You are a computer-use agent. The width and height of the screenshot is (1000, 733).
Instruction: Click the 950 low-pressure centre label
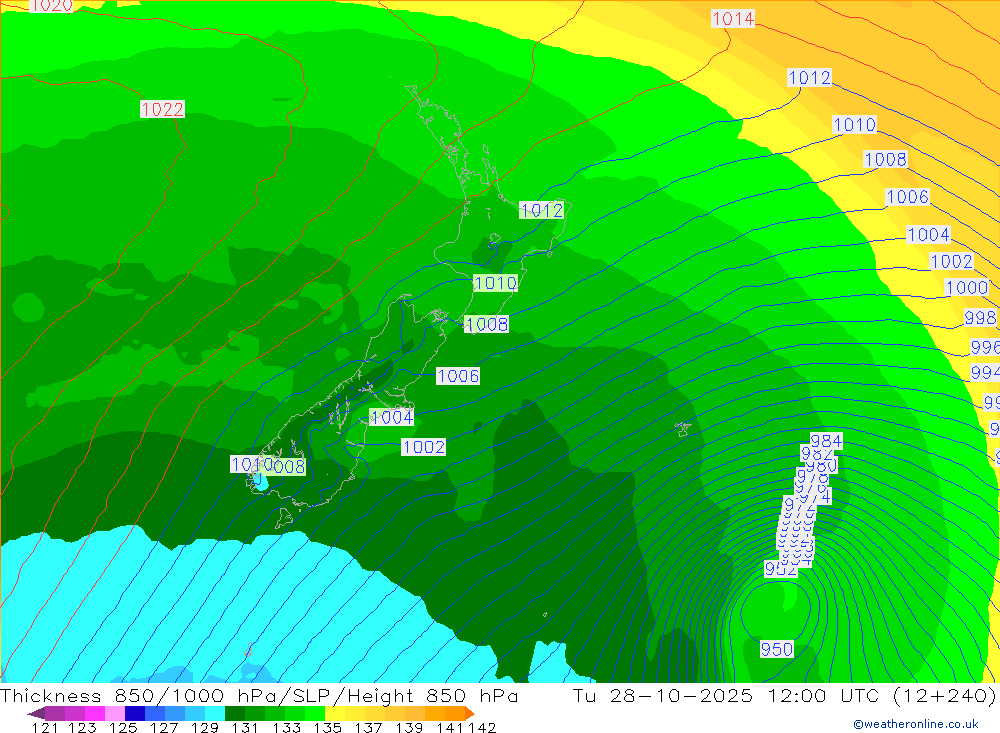tap(777, 649)
